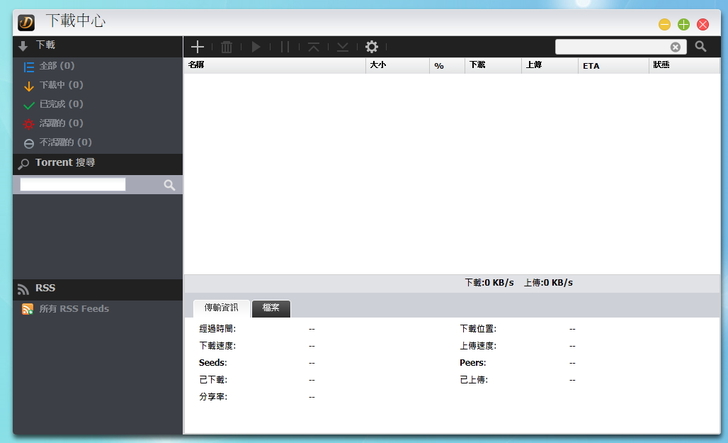Image resolution: width=728 pixels, height=443 pixels.
Task: Click the Torrent search input field
Action: (x=73, y=185)
